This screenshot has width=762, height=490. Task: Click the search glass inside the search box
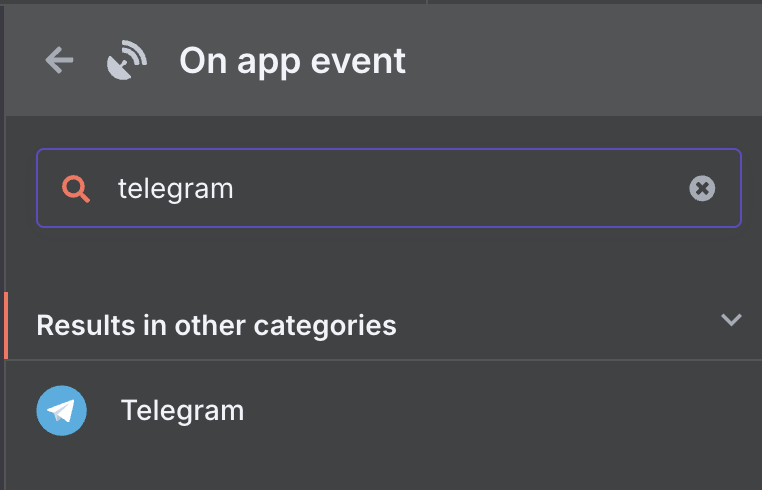tap(76, 188)
